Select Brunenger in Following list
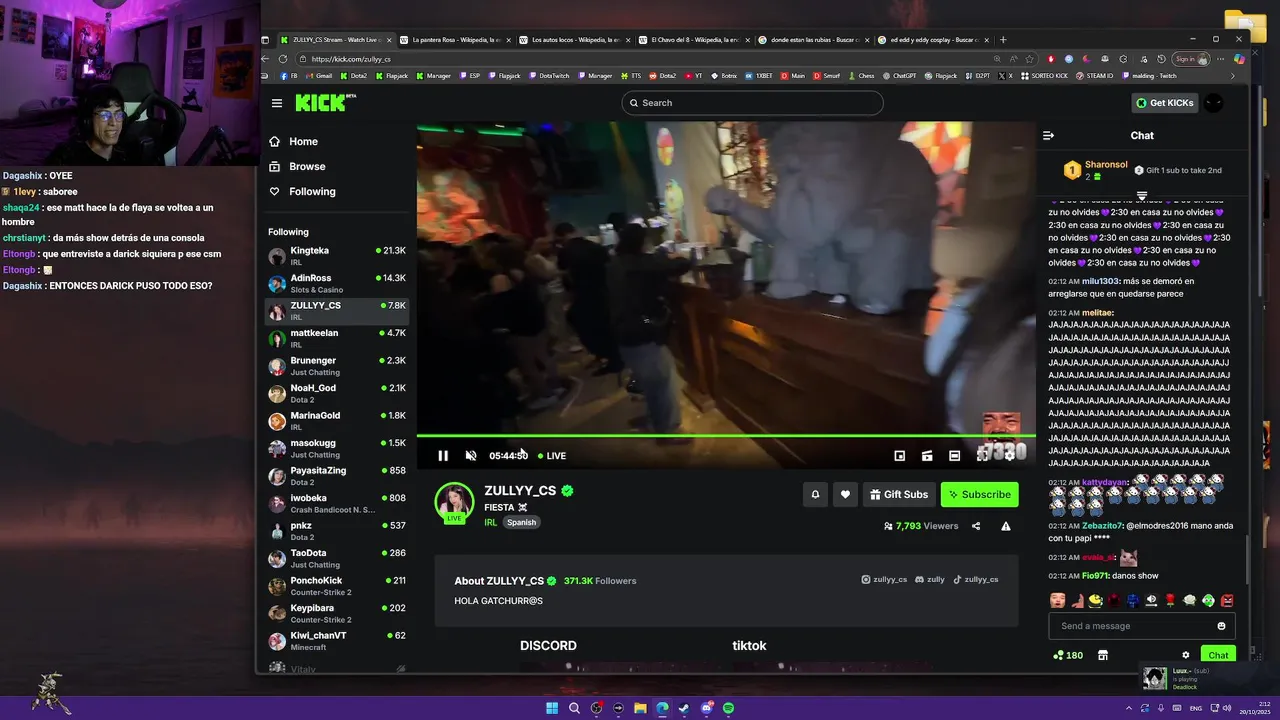 tap(337, 366)
